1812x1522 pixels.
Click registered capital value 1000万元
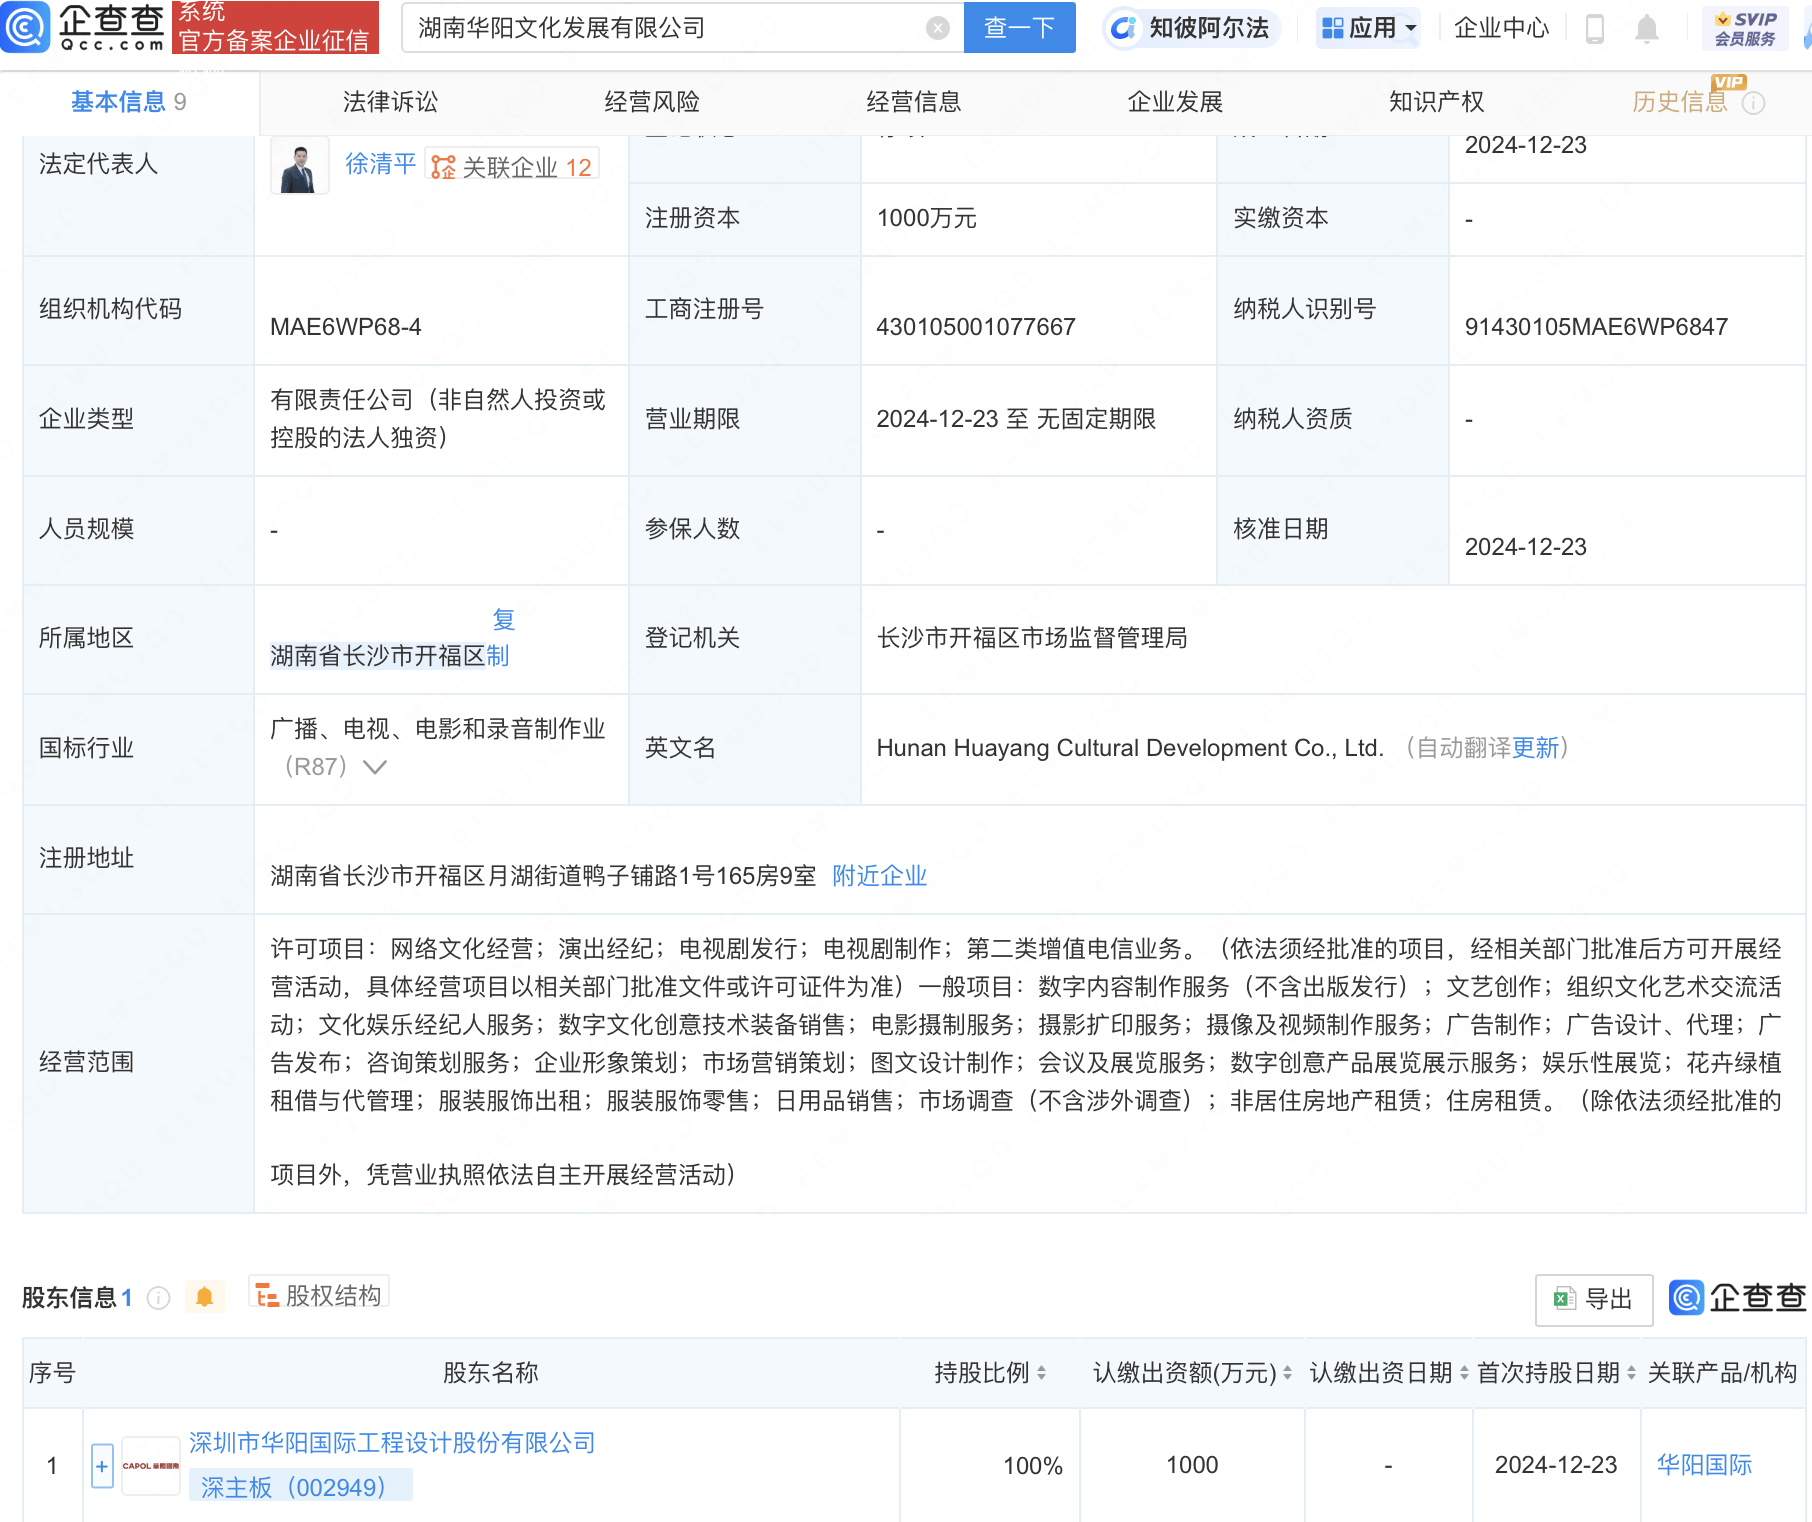[x=926, y=218]
